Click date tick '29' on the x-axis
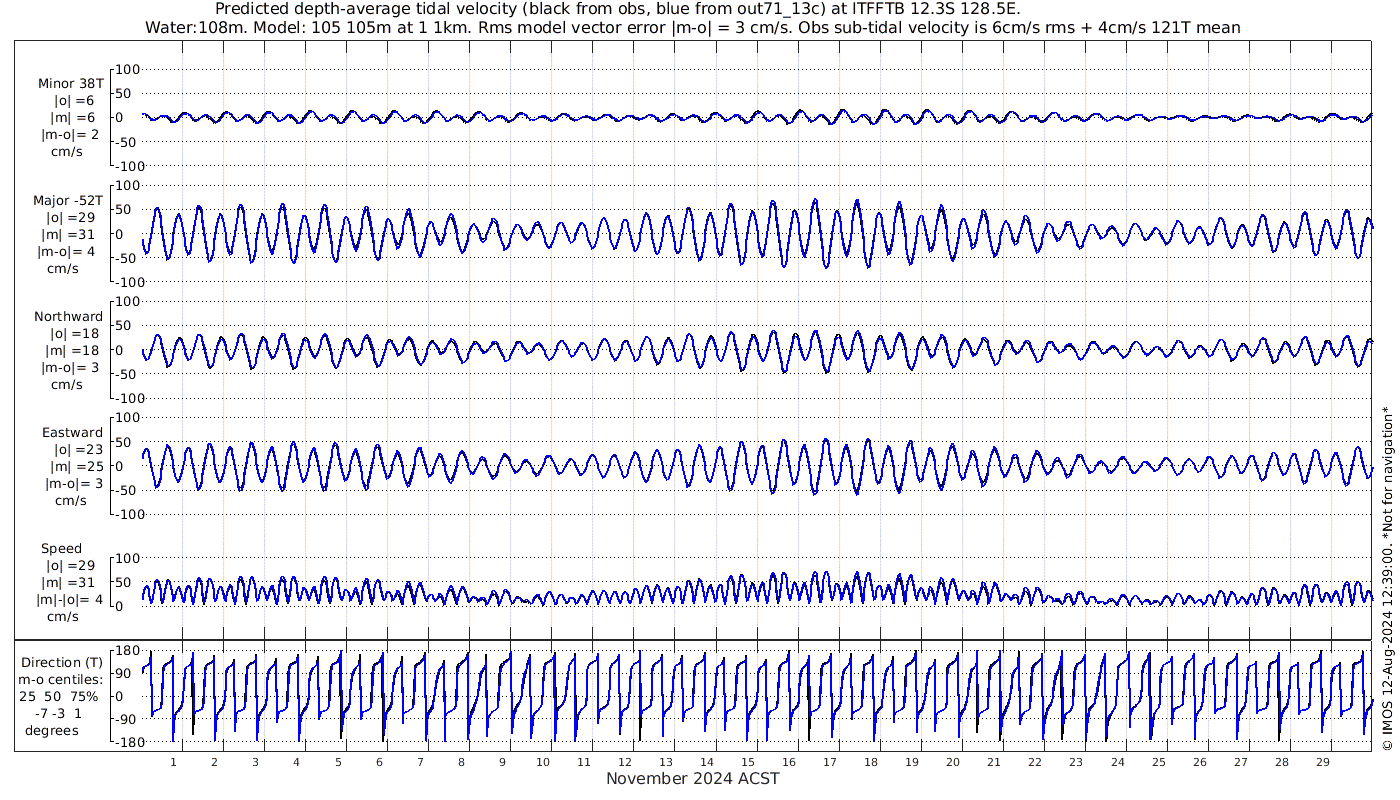 tap(1322, 762)
